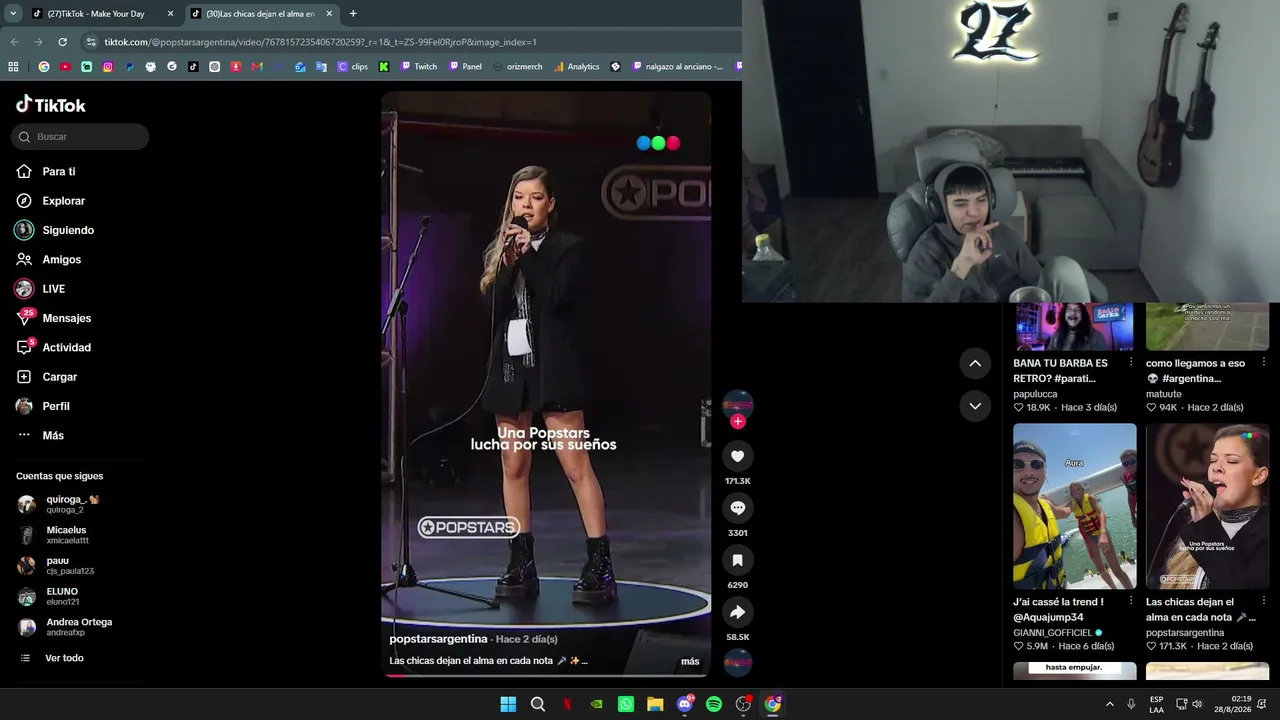This screenshot has height=720, width=1280.
Task: Open more options for como llegamos a eso video
Action: [x=1263, y=362]
